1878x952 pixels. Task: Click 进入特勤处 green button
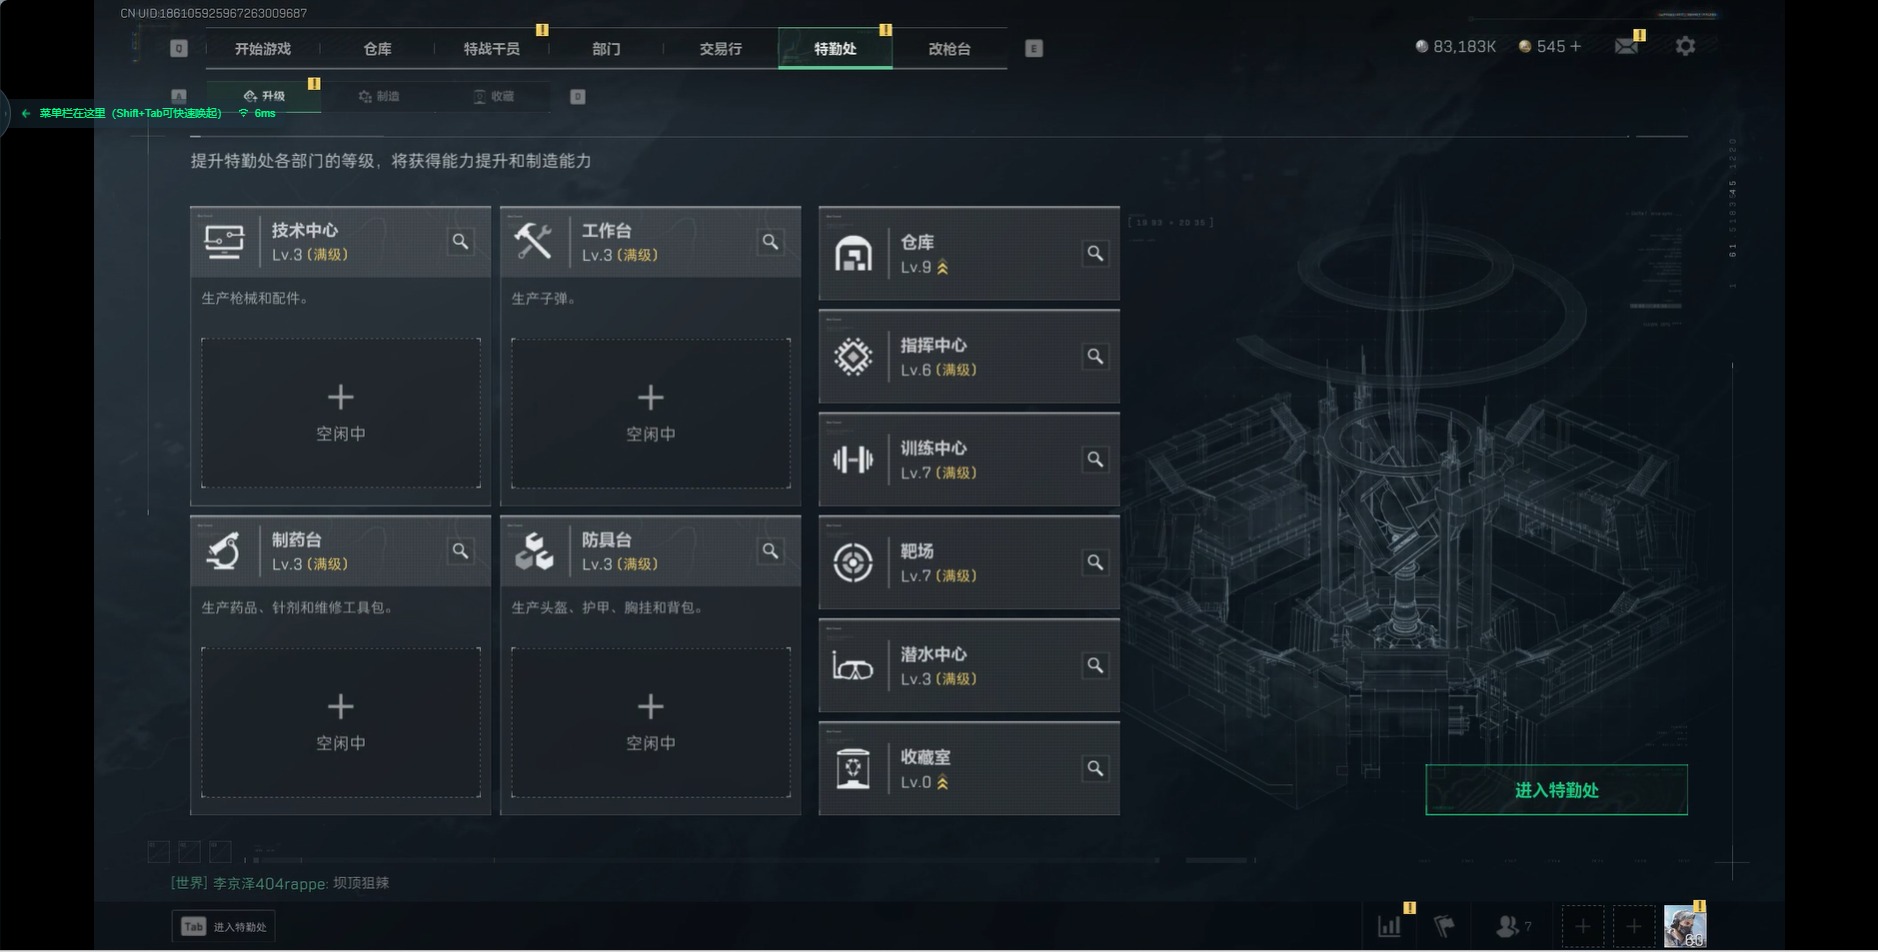[x=1556, y=790]
